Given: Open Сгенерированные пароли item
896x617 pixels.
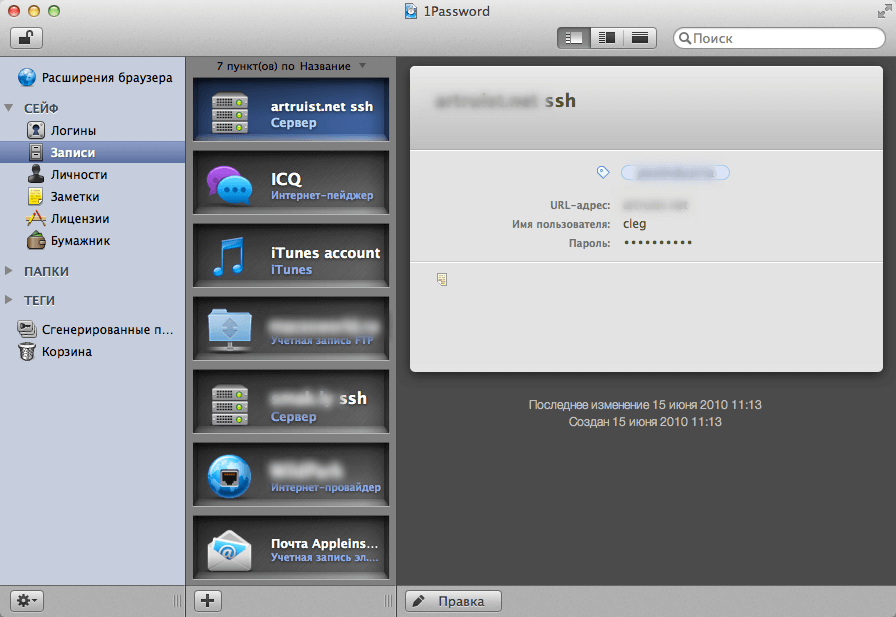Looking at the screenshot, I should tap(95, 330).
